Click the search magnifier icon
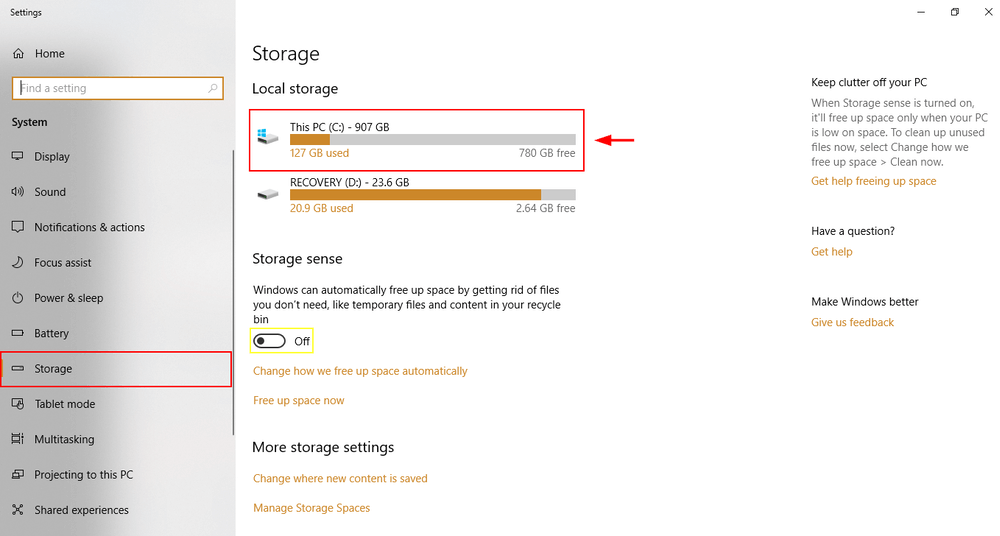1000x536 pixels. [x=213, y=89]
